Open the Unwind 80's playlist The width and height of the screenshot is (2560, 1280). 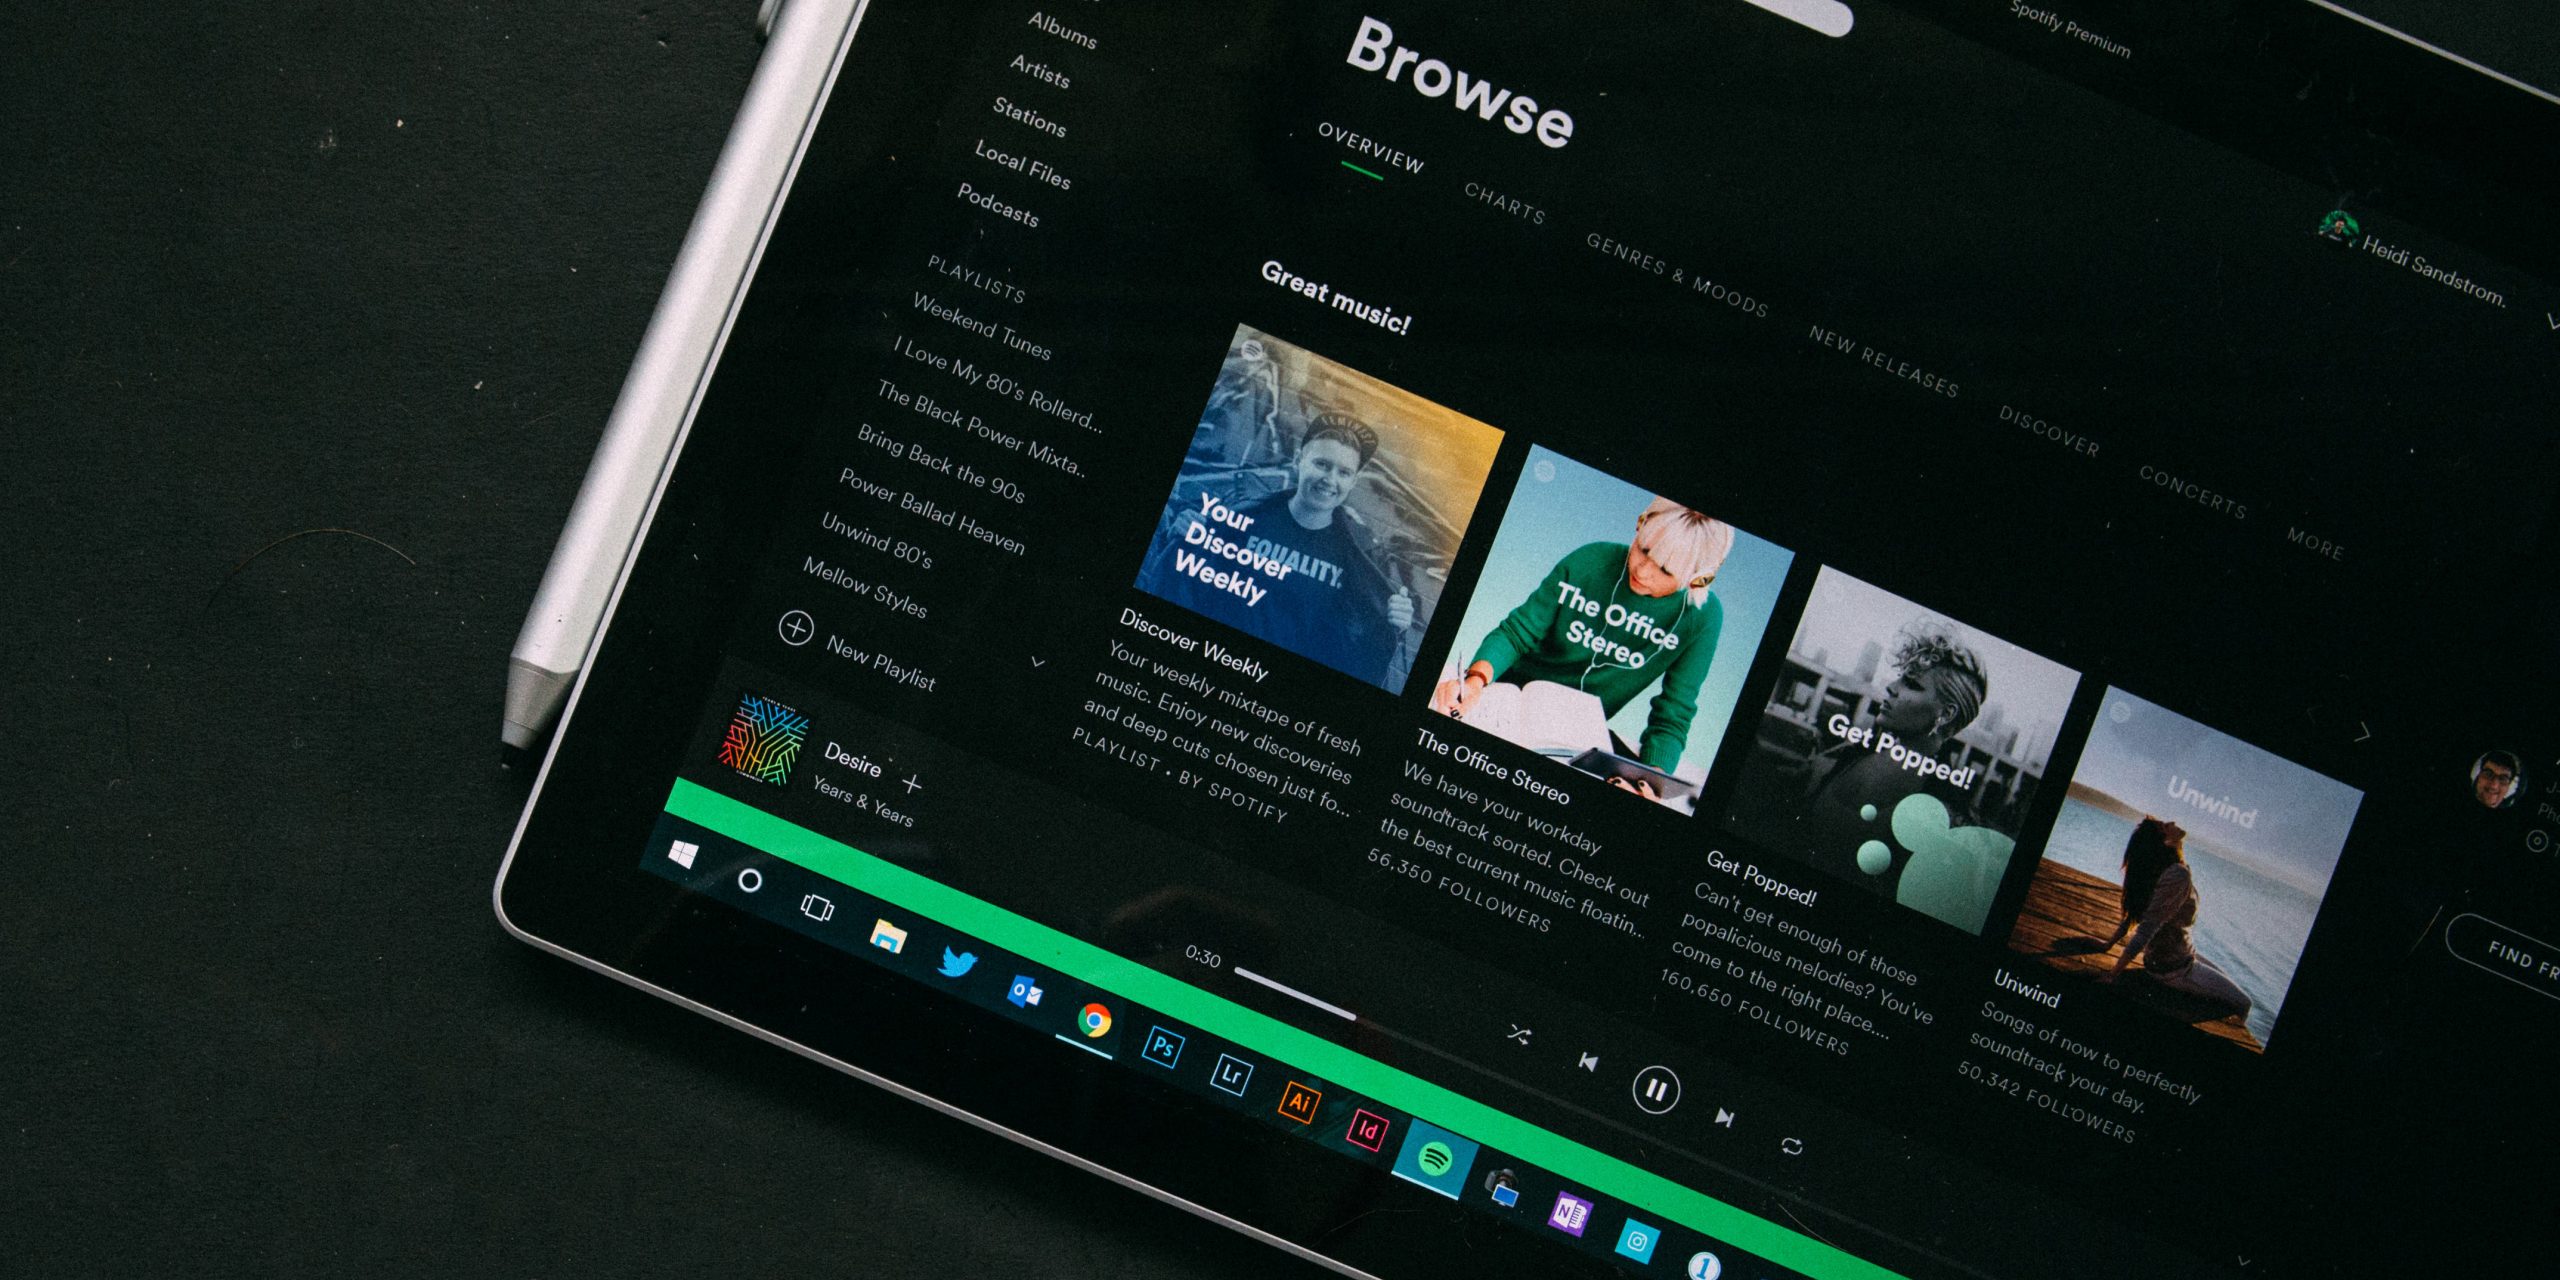[x=876, y=540]
